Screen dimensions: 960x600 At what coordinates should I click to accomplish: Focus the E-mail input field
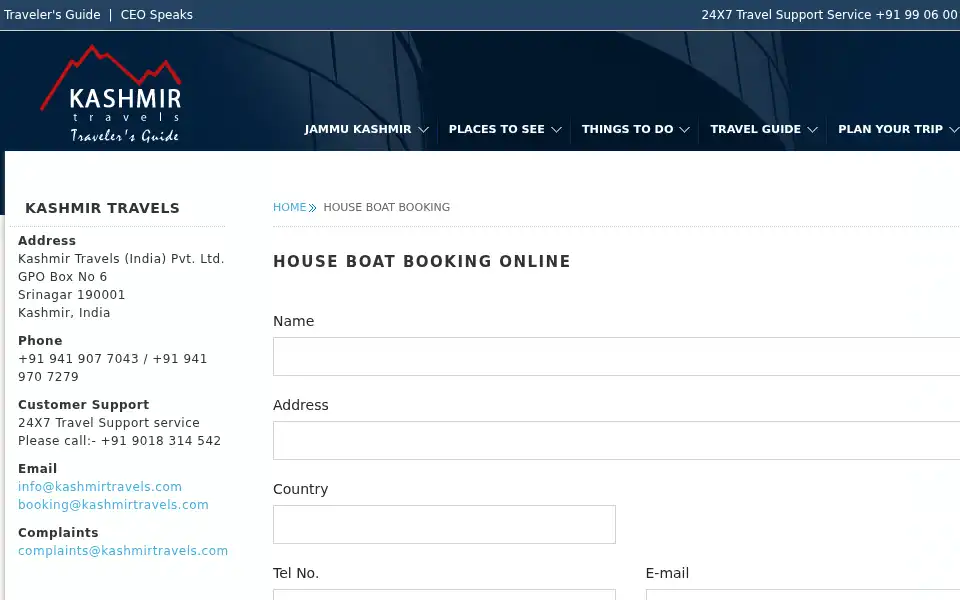(x=803, y=594)
